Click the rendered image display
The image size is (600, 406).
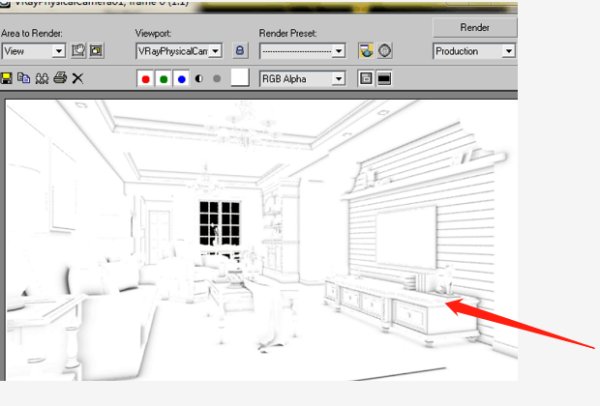pyautogui.click(x=262, y=240)
